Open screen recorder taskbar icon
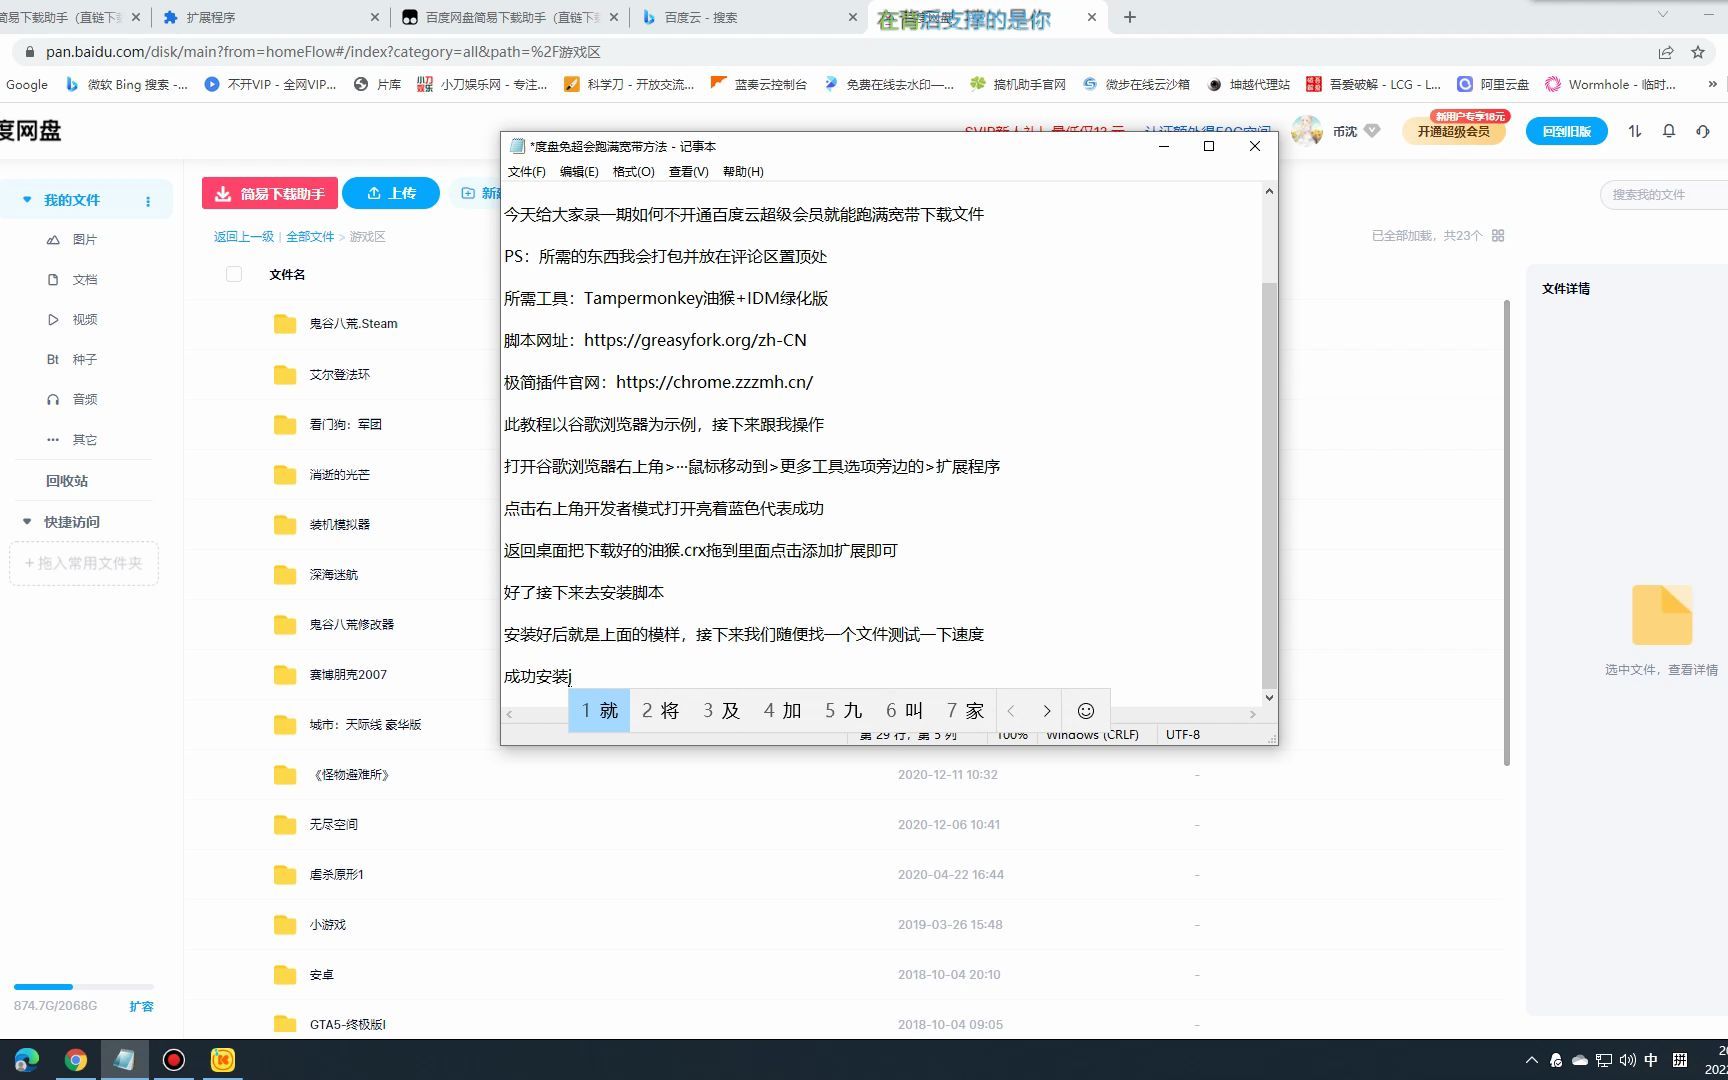 pyautogui.click(x=174, y=1060)
